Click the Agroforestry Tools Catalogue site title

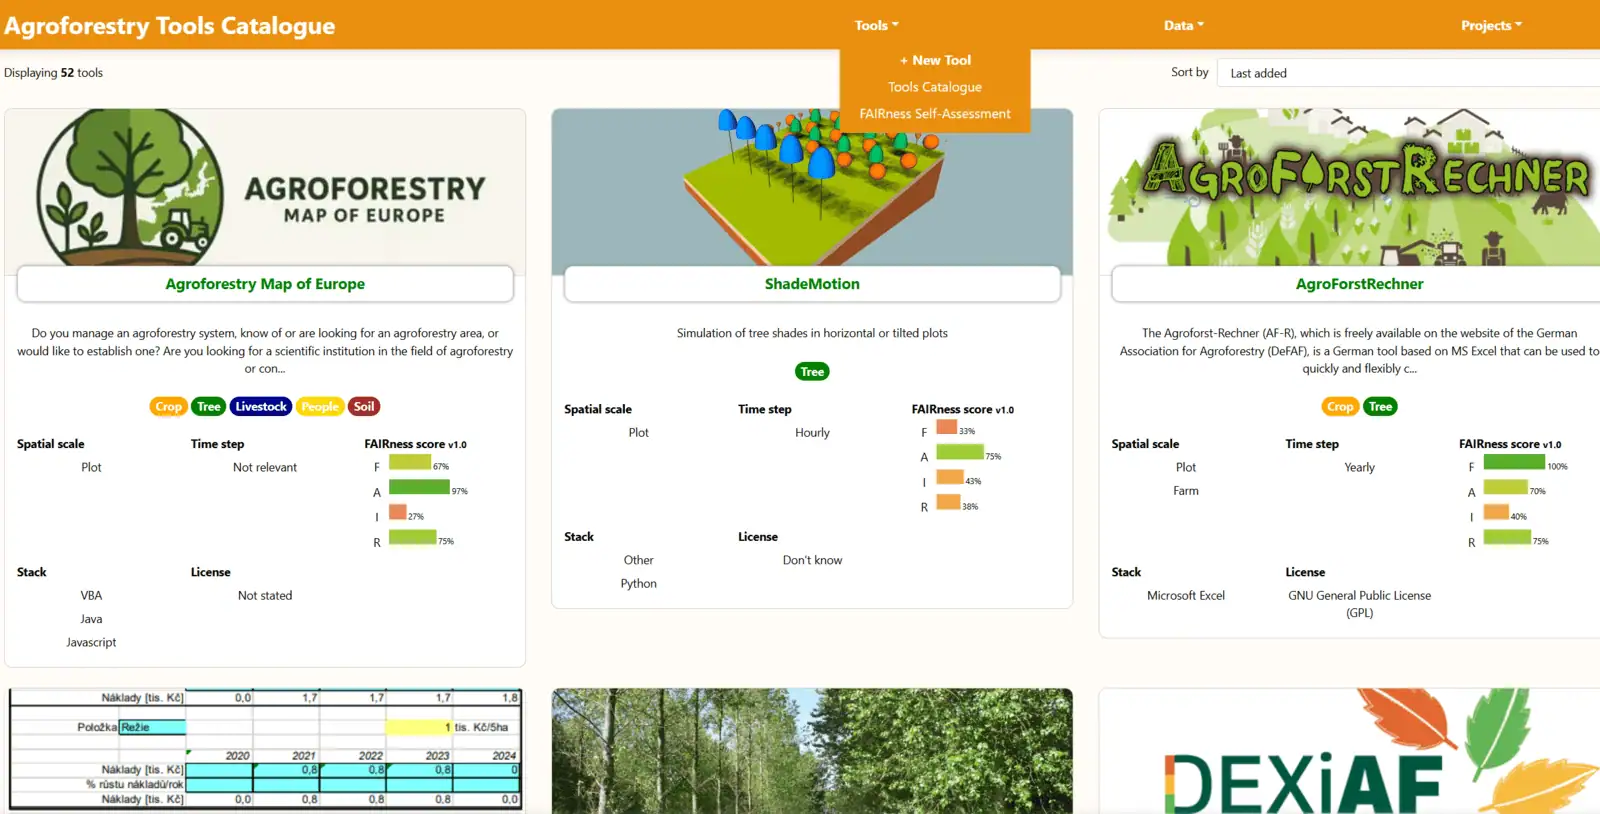pos(170,26)
